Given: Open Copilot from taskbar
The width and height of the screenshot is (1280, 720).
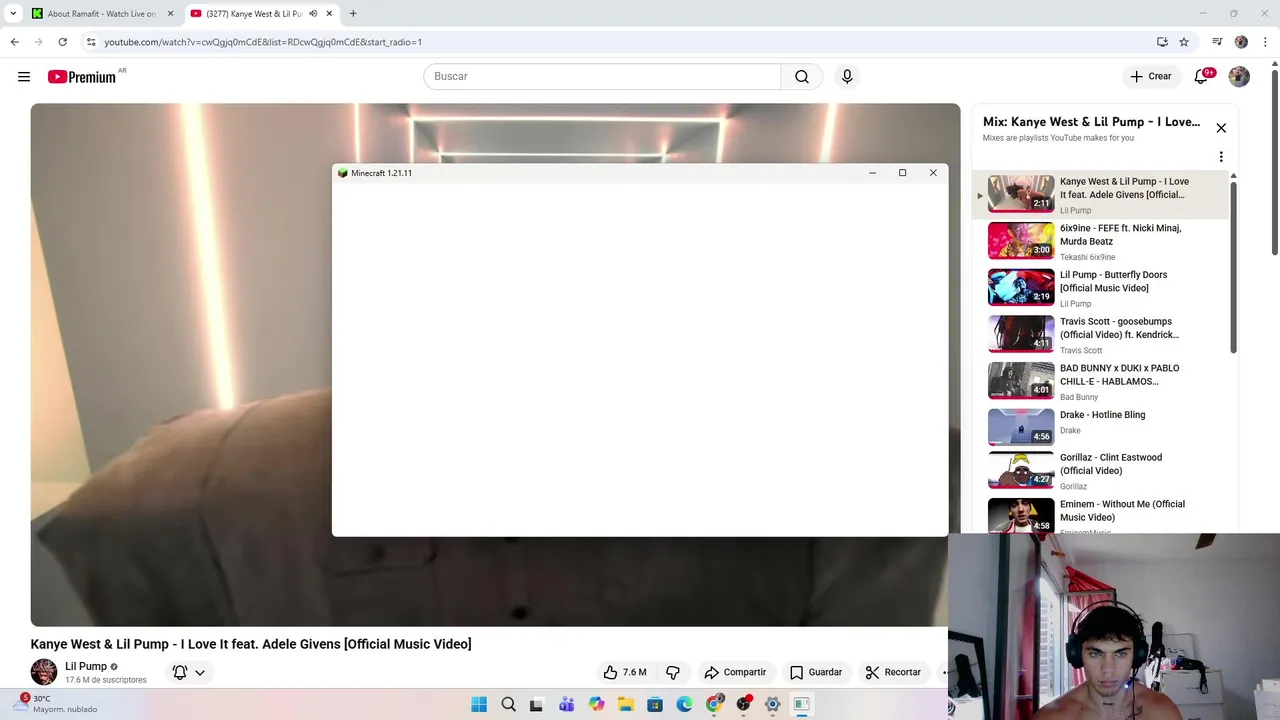Looking at the screenshot, I should [x=597, y=704].
